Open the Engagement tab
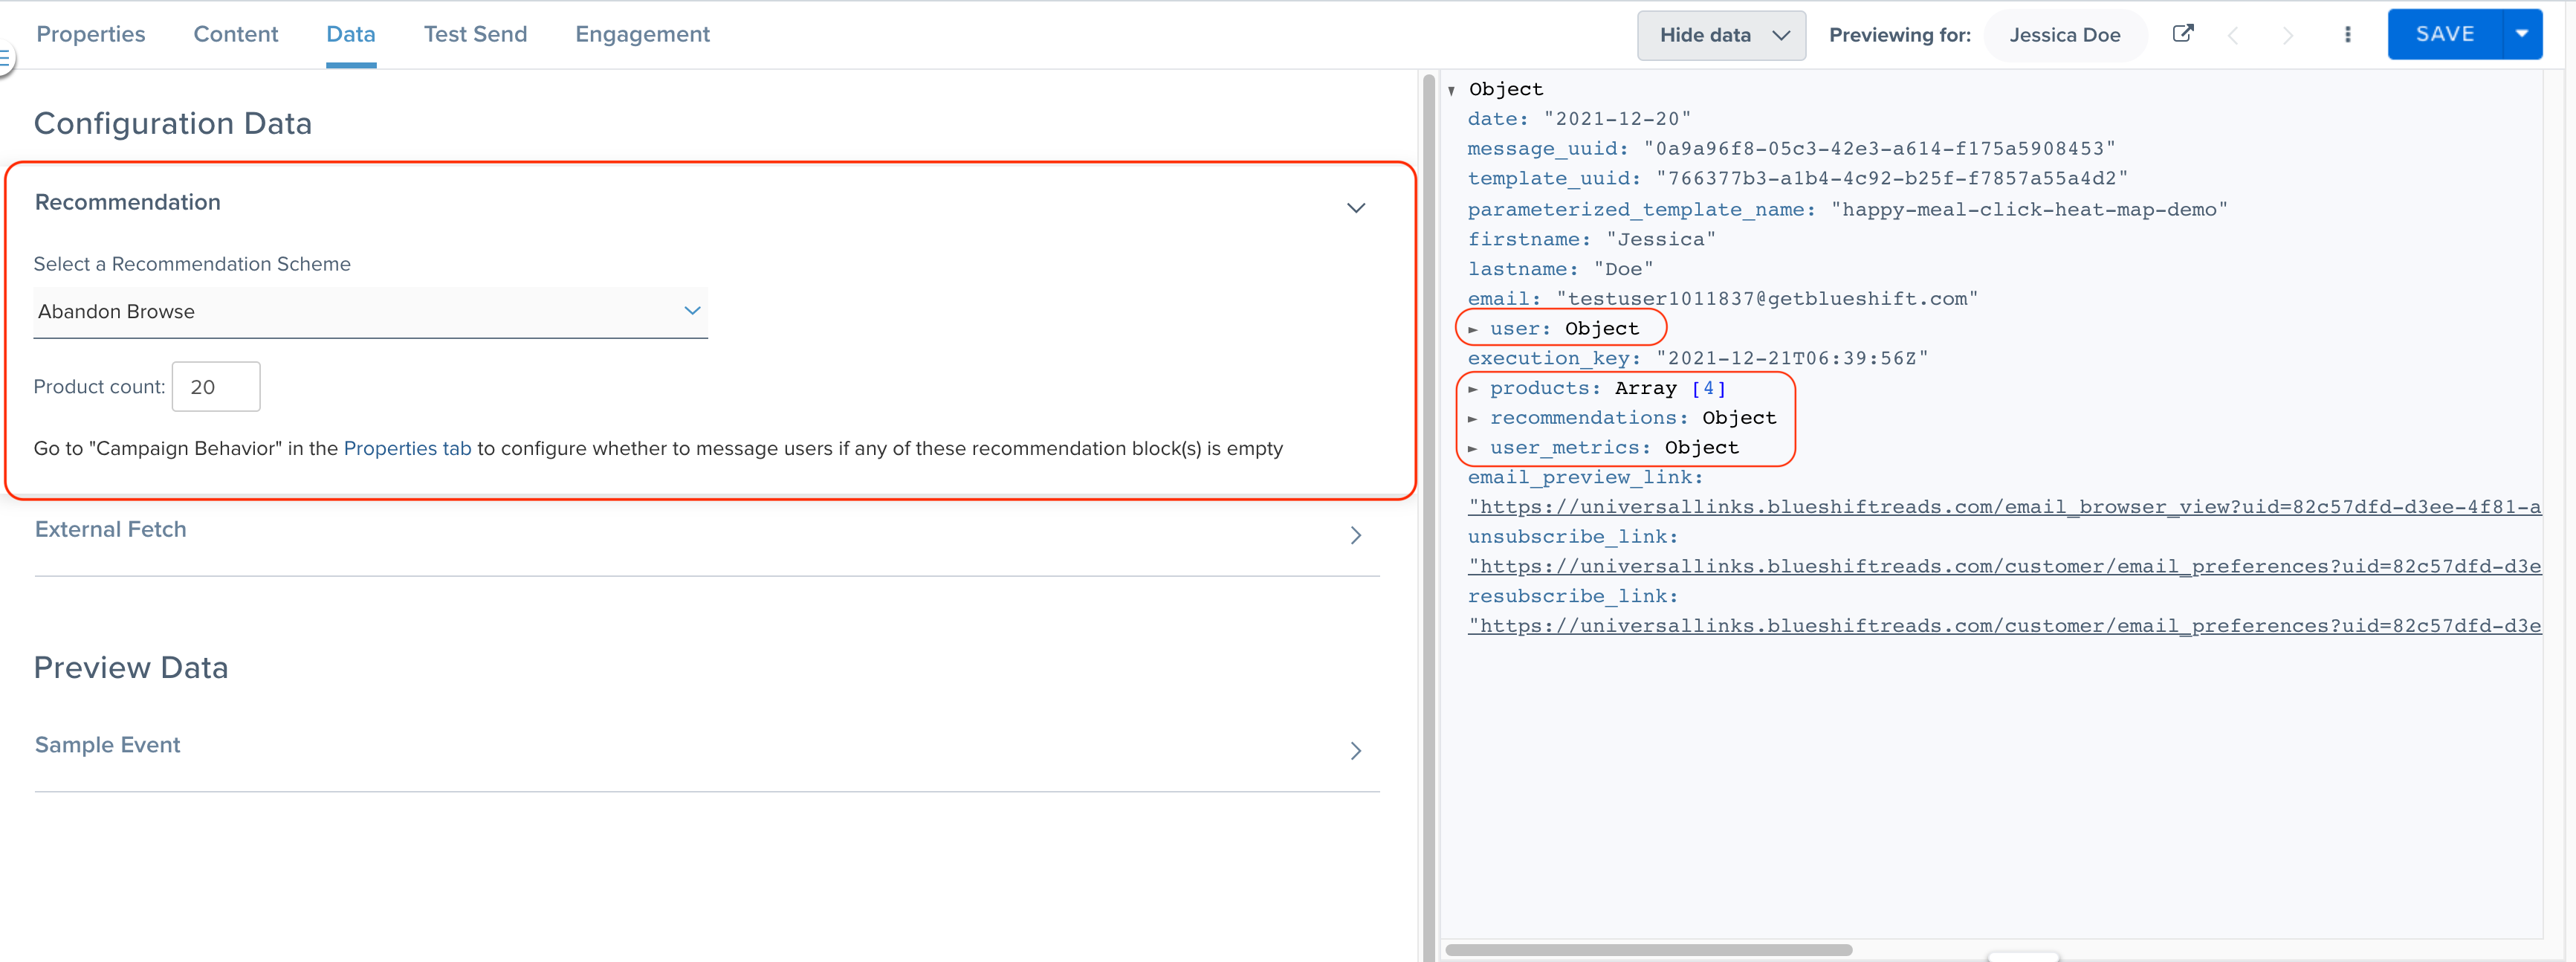 click(642, 34)
